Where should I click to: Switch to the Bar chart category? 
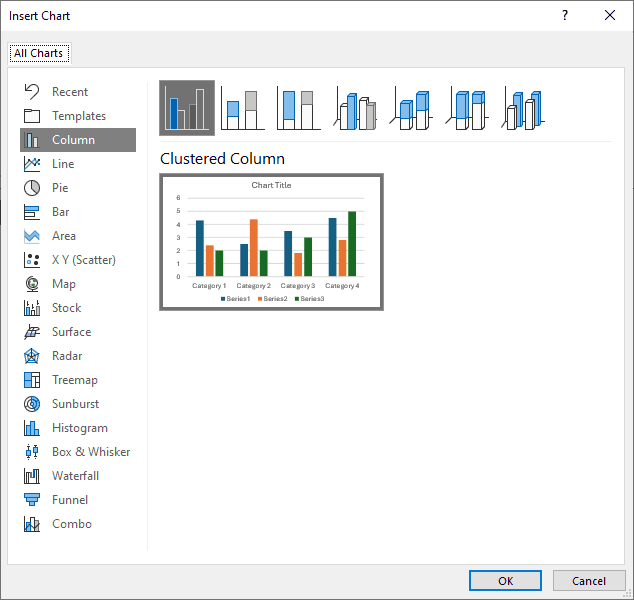[60, 212]
